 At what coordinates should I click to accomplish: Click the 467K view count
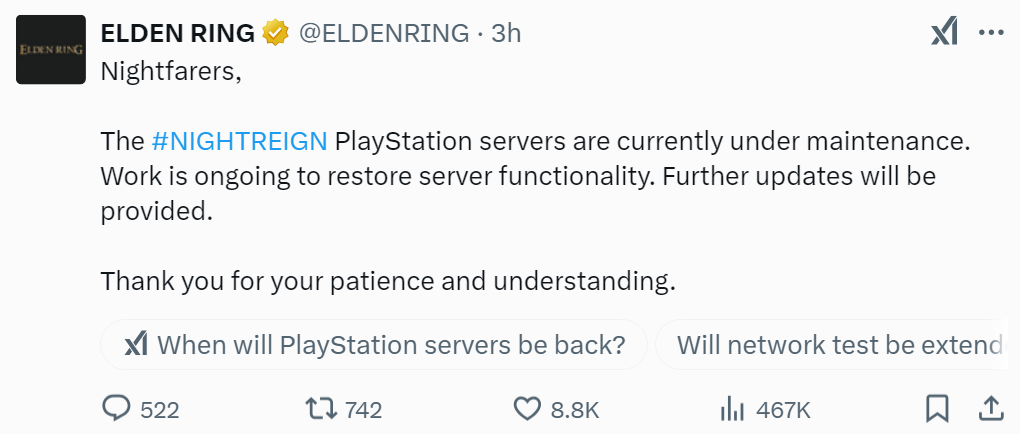tap(783, 409)
